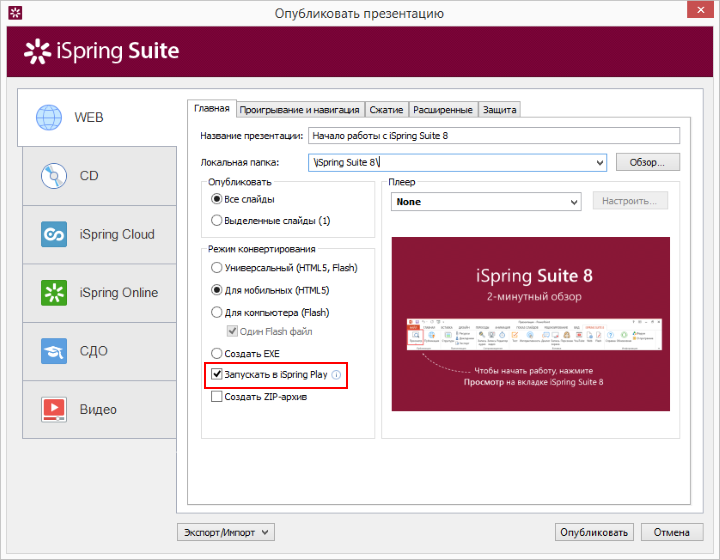
Task: Click the Опубликовать button
Action: (594, 532)
